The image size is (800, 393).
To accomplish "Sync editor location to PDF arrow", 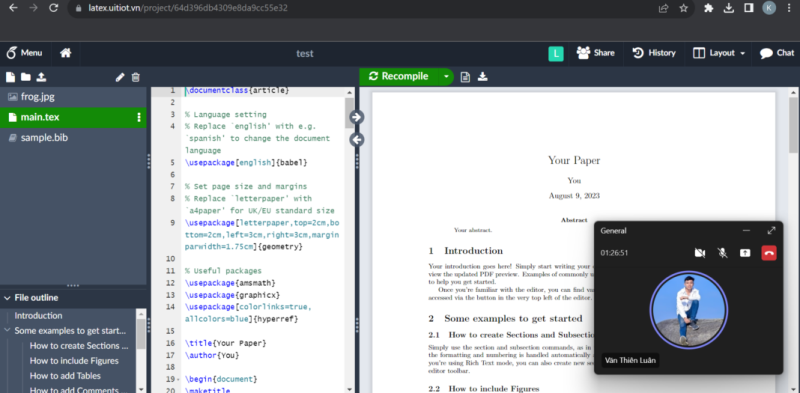I will [x=357, y=117].
